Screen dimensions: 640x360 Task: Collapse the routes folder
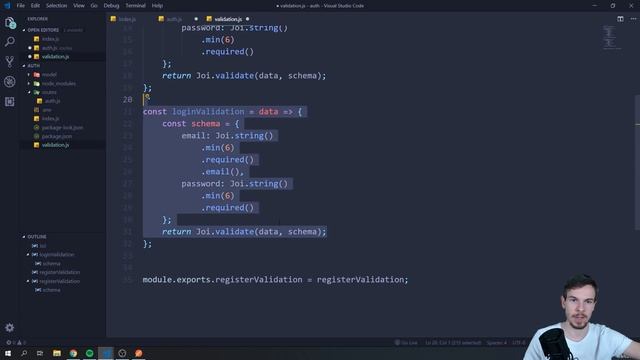29,92
